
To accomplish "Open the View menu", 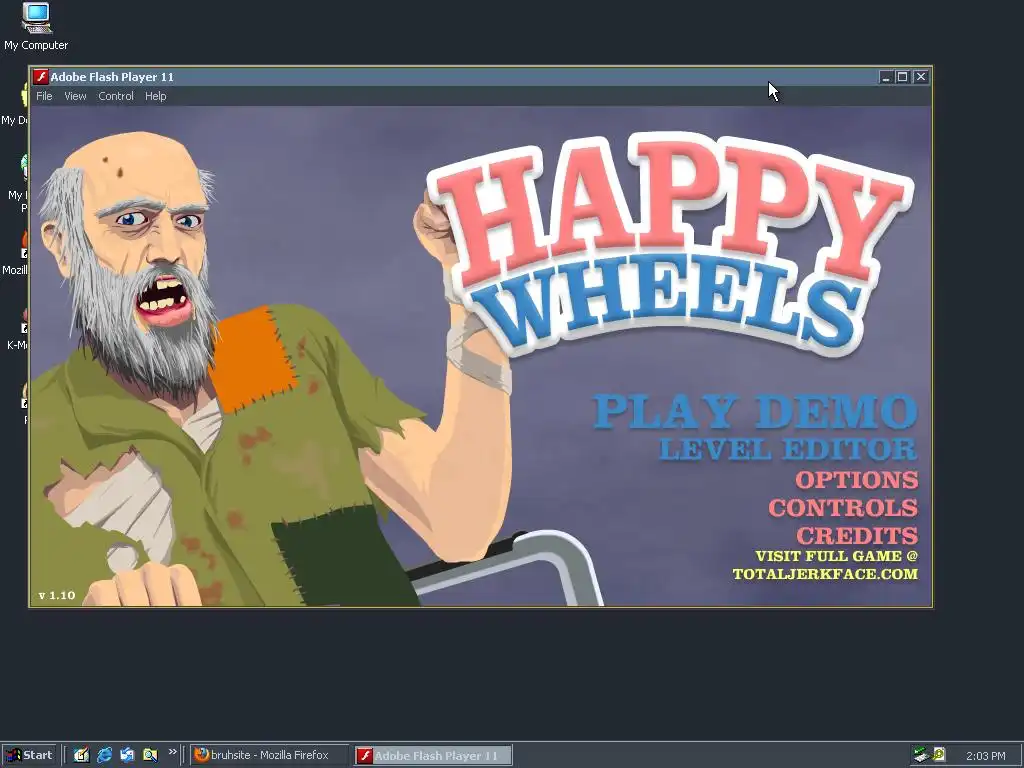I will click(75, 96).
